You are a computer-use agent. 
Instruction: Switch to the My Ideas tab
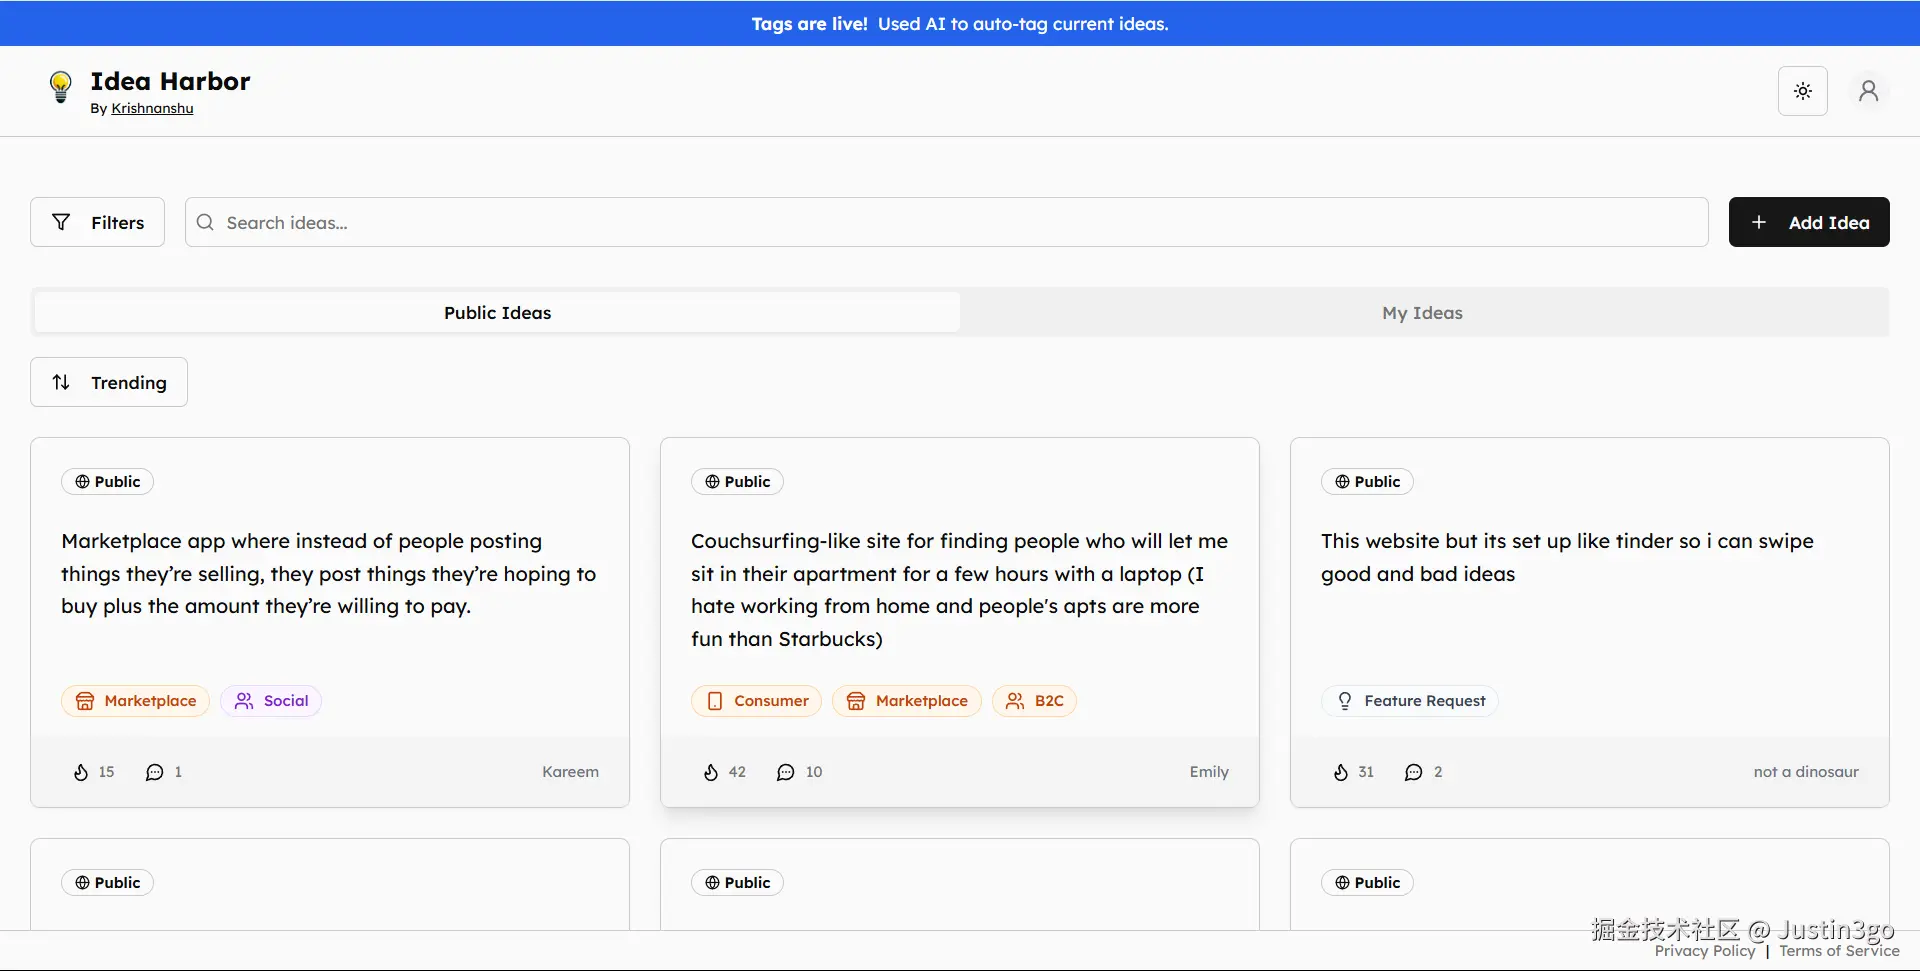1422,313
